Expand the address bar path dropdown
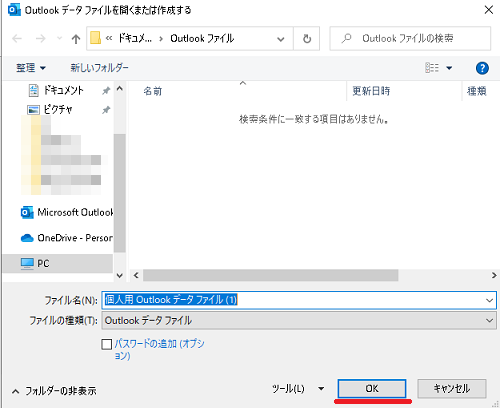 click(281, 39)
